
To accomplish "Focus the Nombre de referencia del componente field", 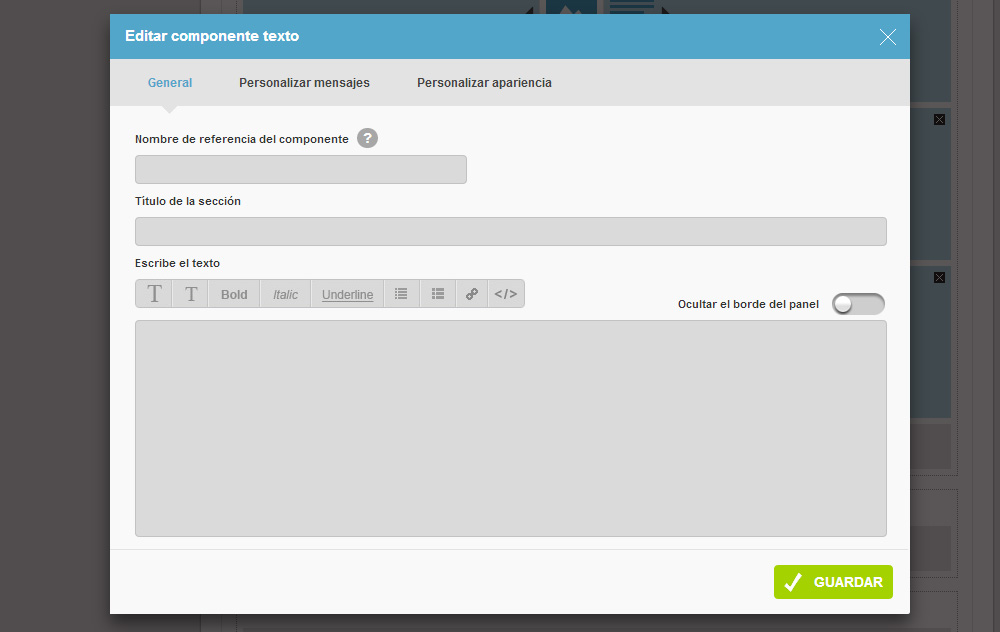I will pos(300,170).
